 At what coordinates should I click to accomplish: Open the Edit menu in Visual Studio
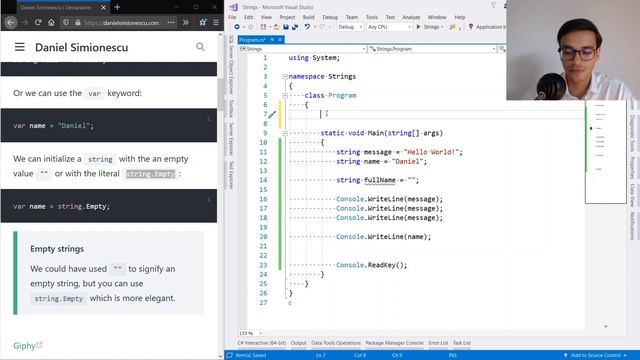[249, 17]
